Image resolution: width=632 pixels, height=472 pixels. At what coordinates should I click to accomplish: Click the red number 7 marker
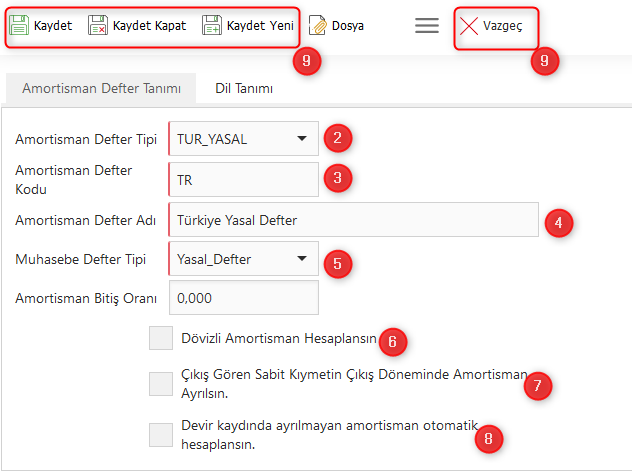537,386
